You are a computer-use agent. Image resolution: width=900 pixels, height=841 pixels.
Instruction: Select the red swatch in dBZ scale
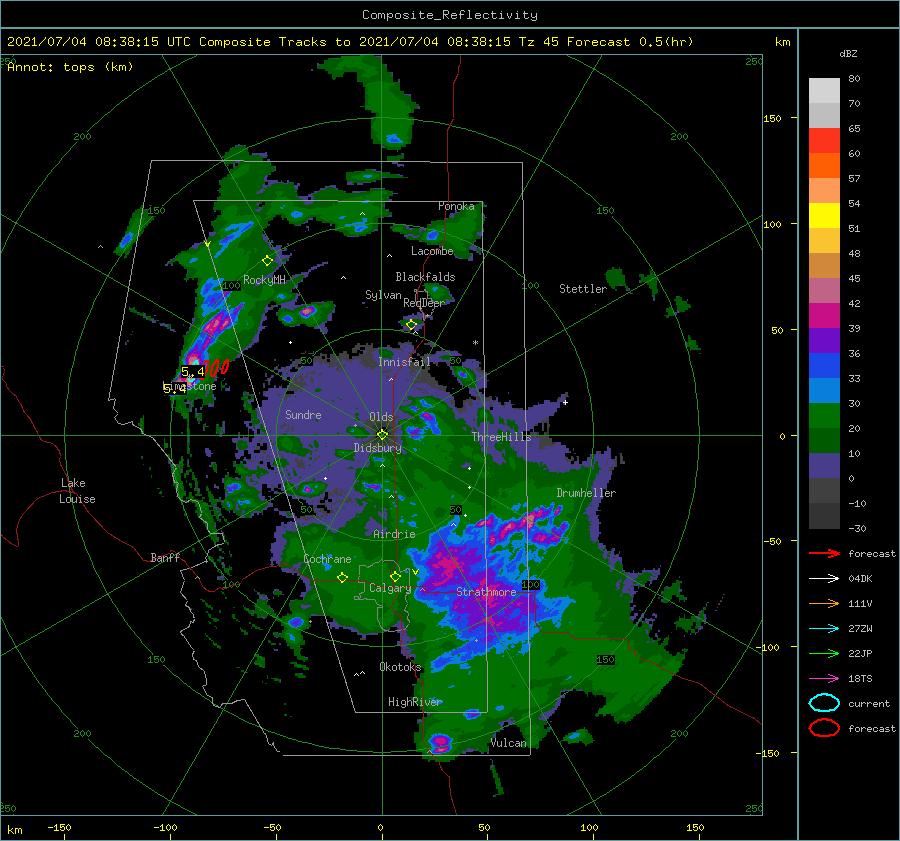coord(824,141)
